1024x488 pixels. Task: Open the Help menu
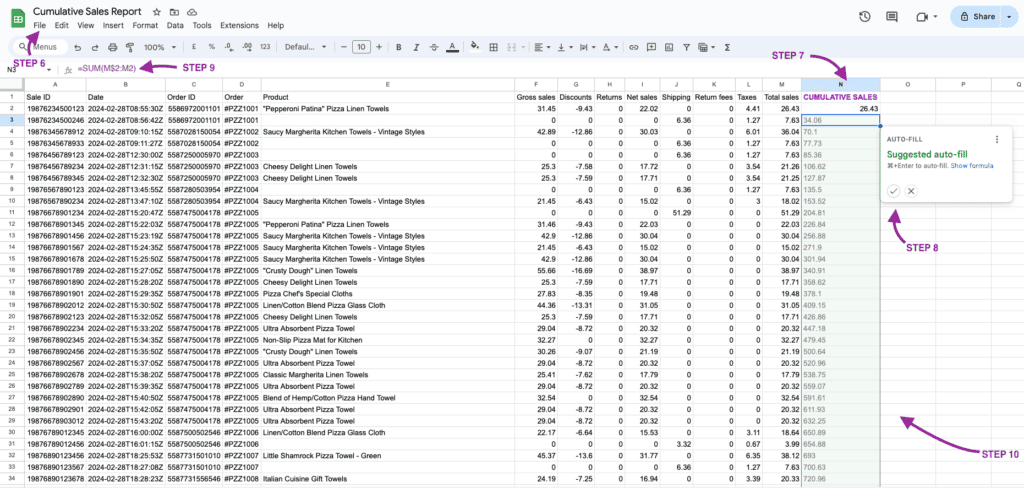[276, 25]
